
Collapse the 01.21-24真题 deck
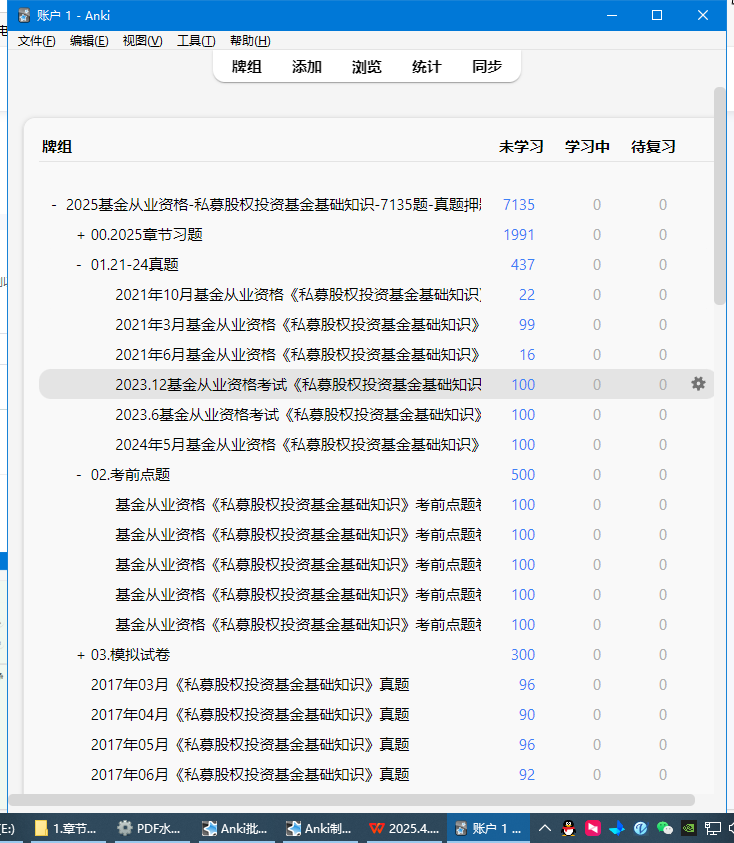point(79,265)
